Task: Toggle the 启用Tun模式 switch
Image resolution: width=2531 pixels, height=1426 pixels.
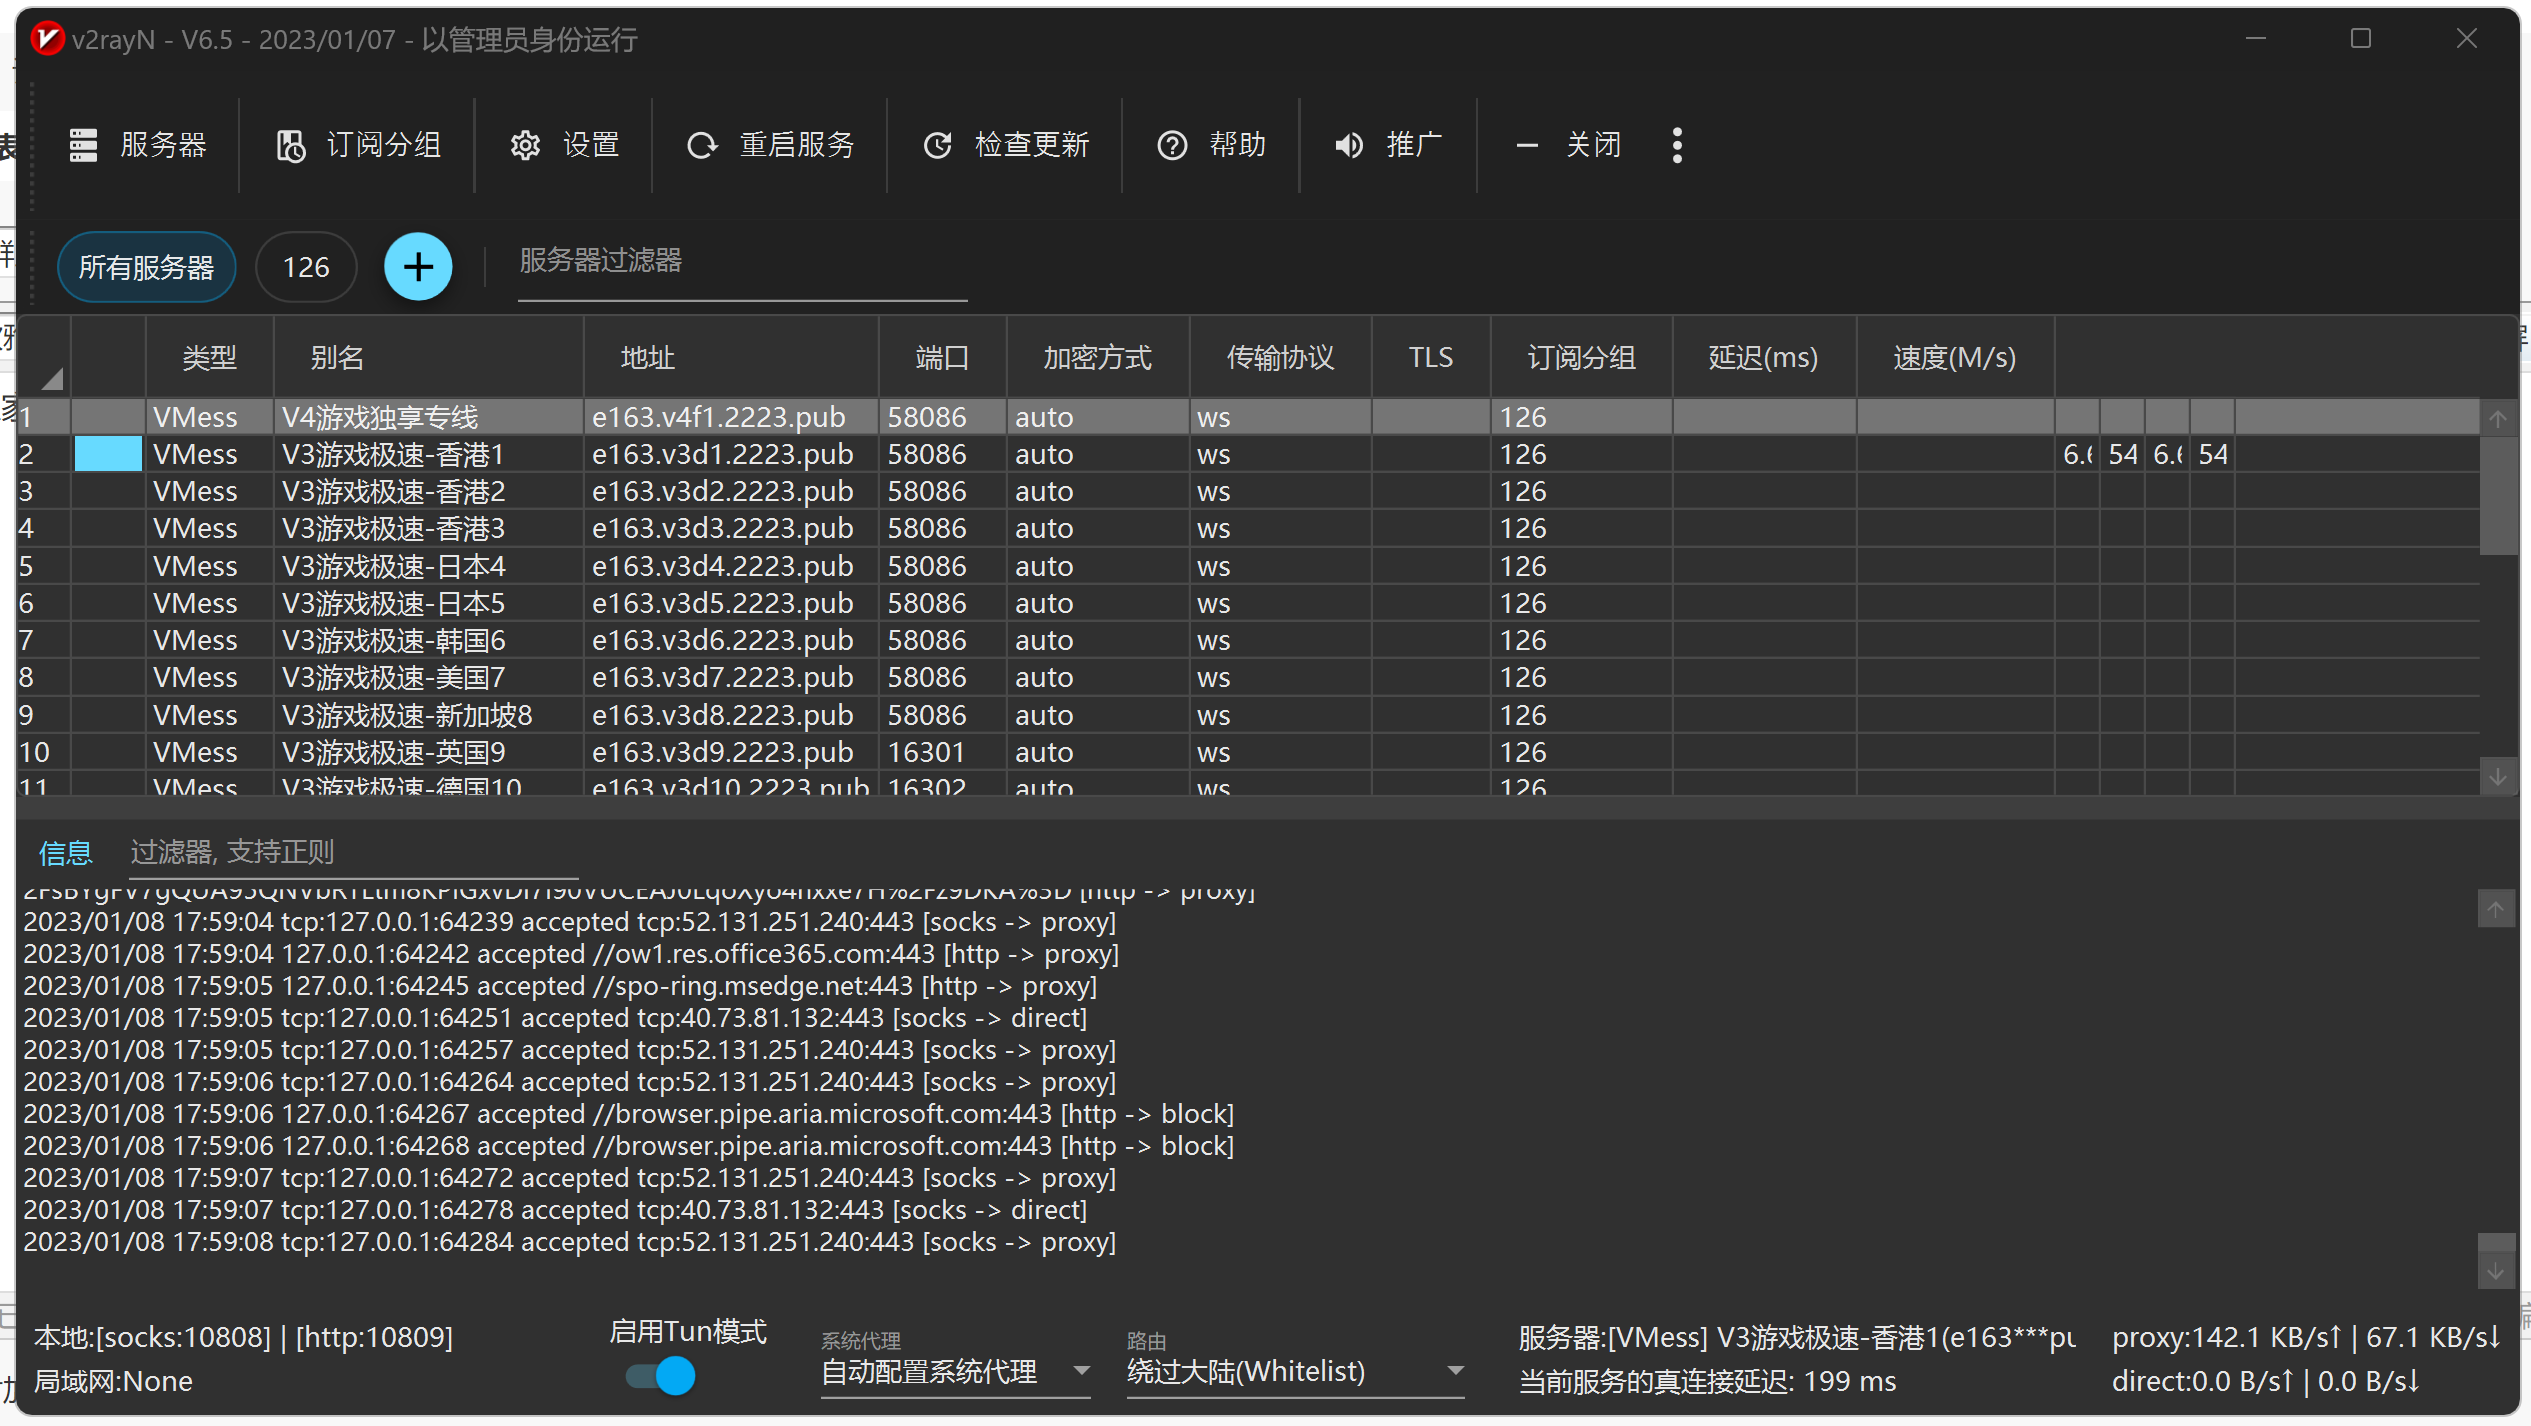Action: pyautogui.click(x=661, y=1376)
